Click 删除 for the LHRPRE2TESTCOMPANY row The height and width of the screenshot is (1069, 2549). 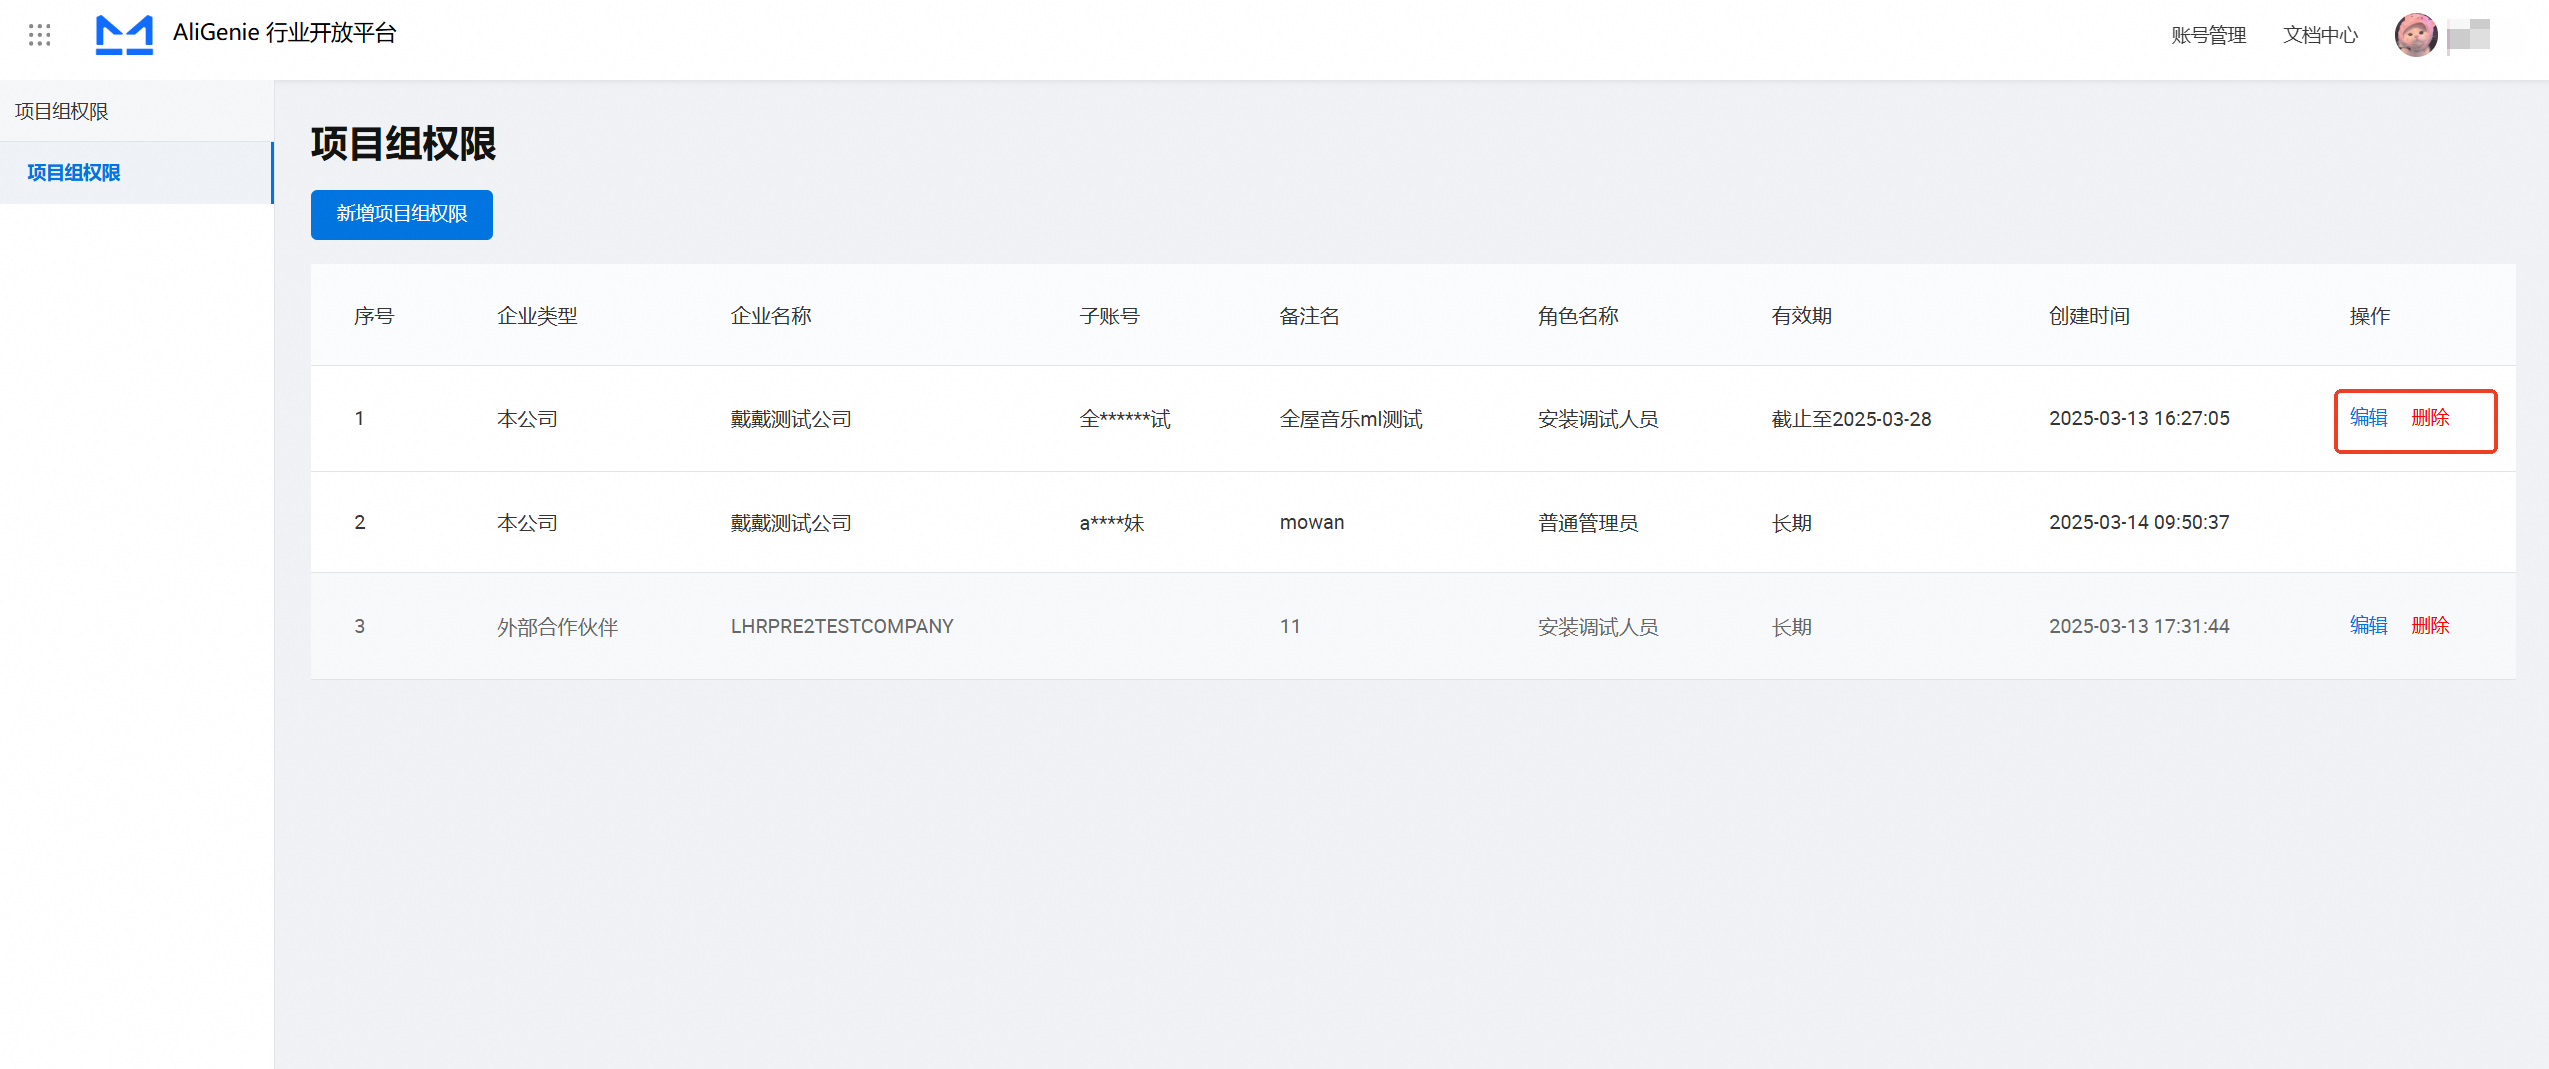point(2430,626)
